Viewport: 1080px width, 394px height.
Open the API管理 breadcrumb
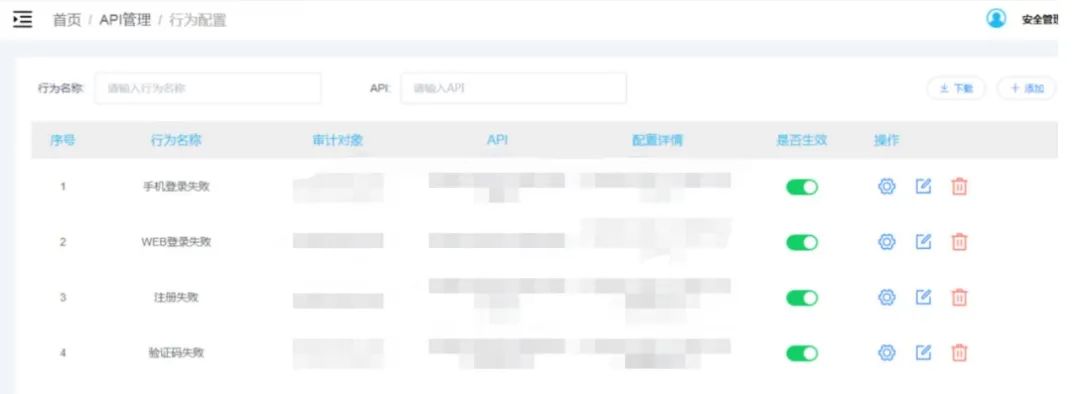click(x=125, y=20)
